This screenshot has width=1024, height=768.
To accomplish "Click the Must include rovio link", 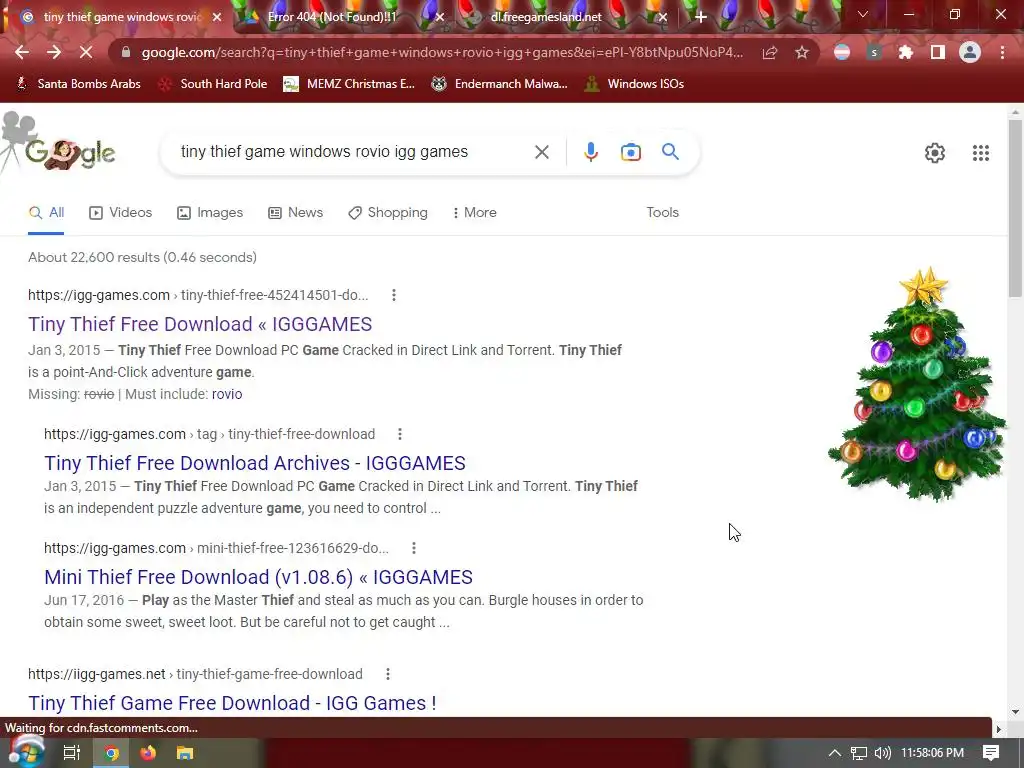I will tap(227, 394).
